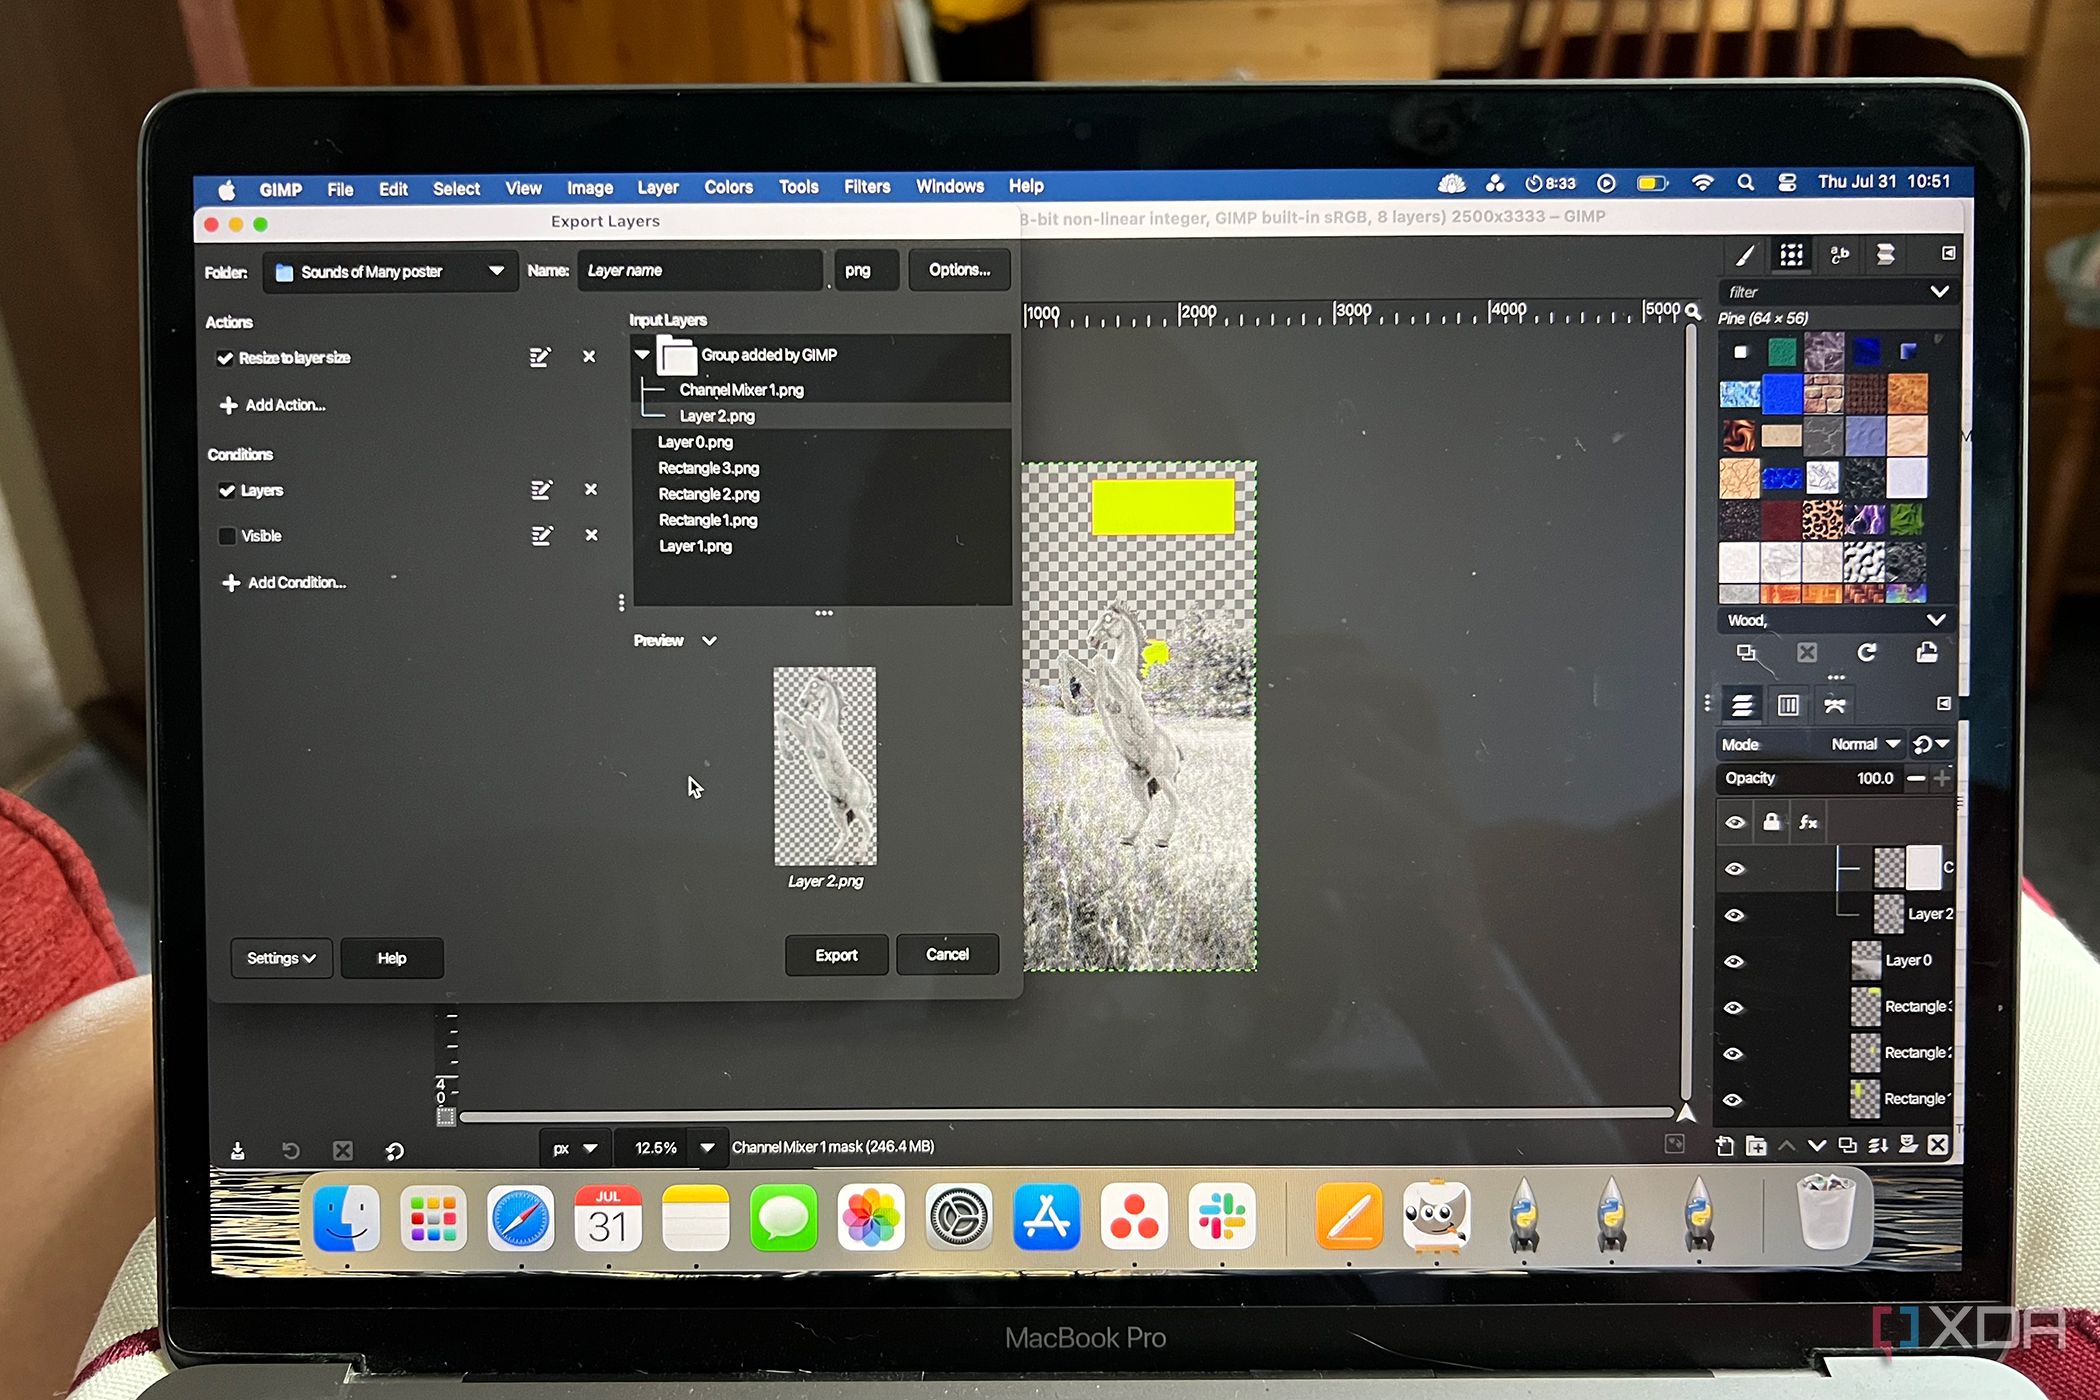Remove the Visible condition with its X
This screenshot has width=2100, height=1400.
(x=591, y=535)
